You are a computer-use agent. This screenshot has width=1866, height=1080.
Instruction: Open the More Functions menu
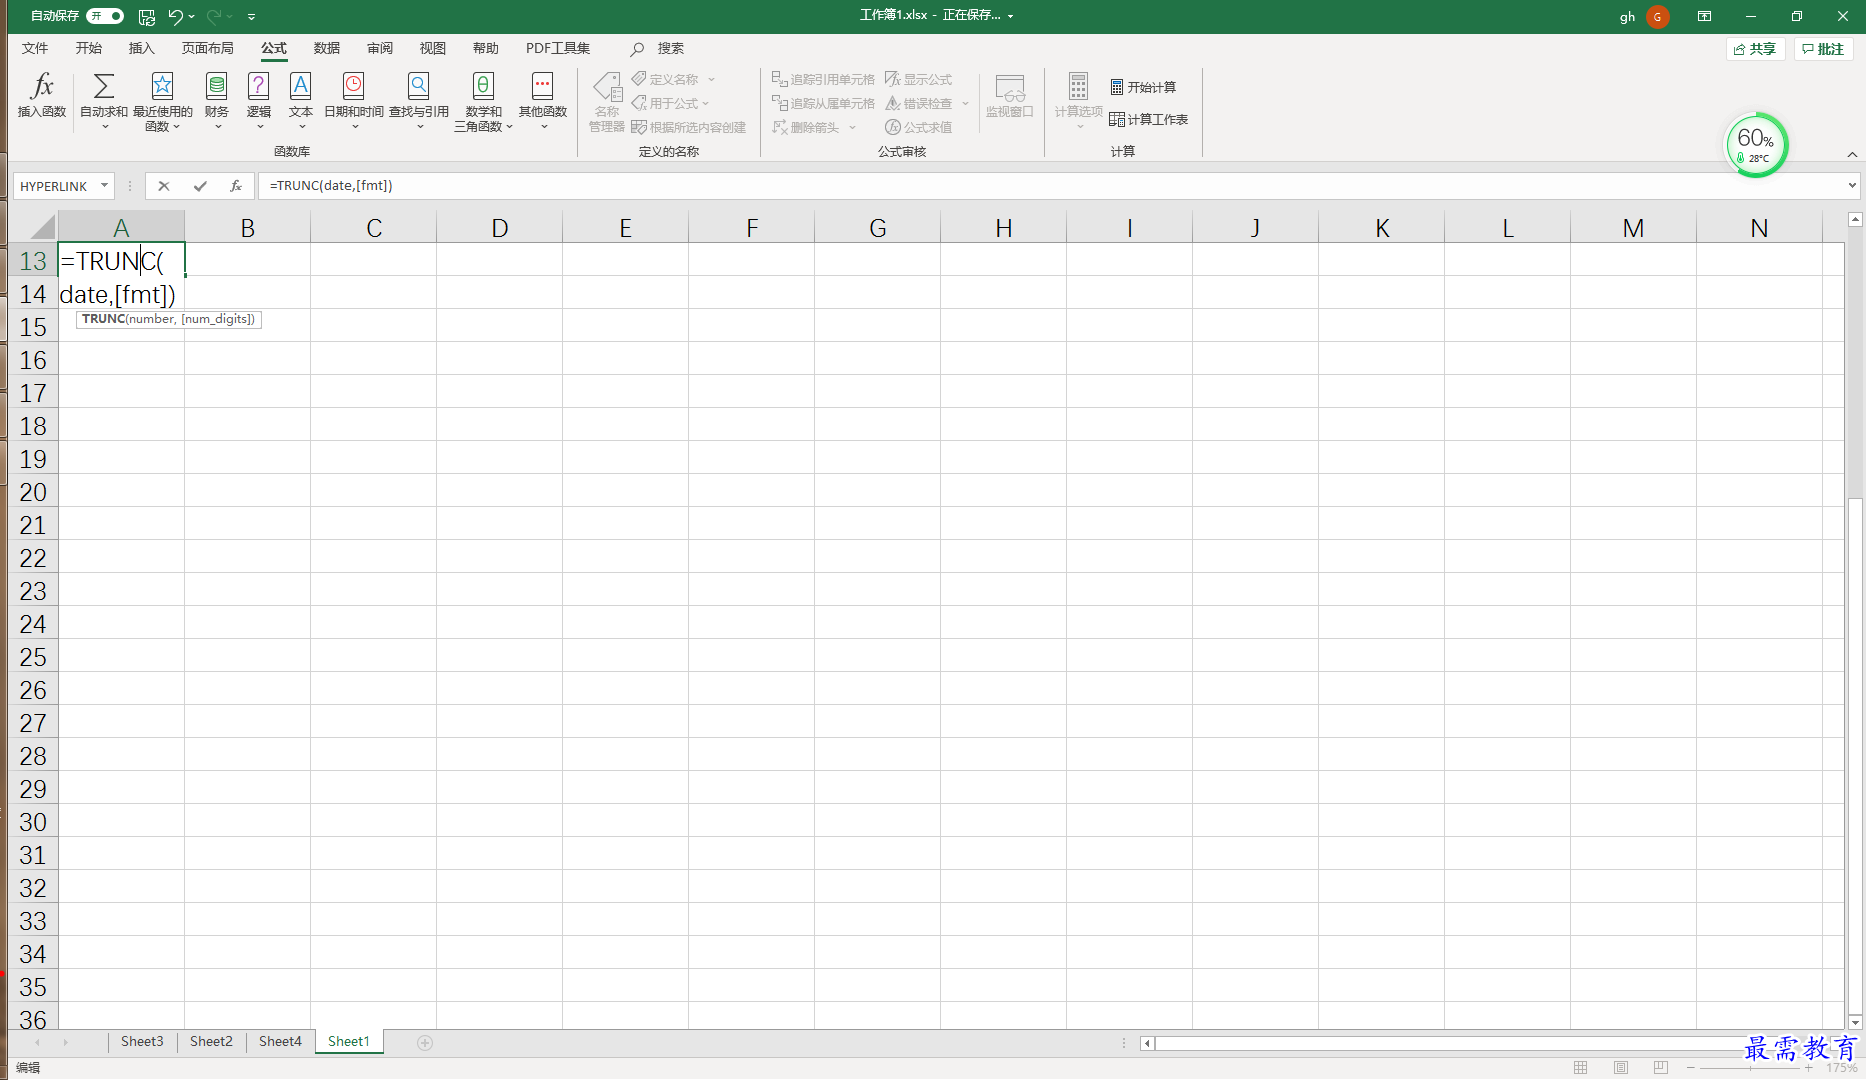(543, 100)
